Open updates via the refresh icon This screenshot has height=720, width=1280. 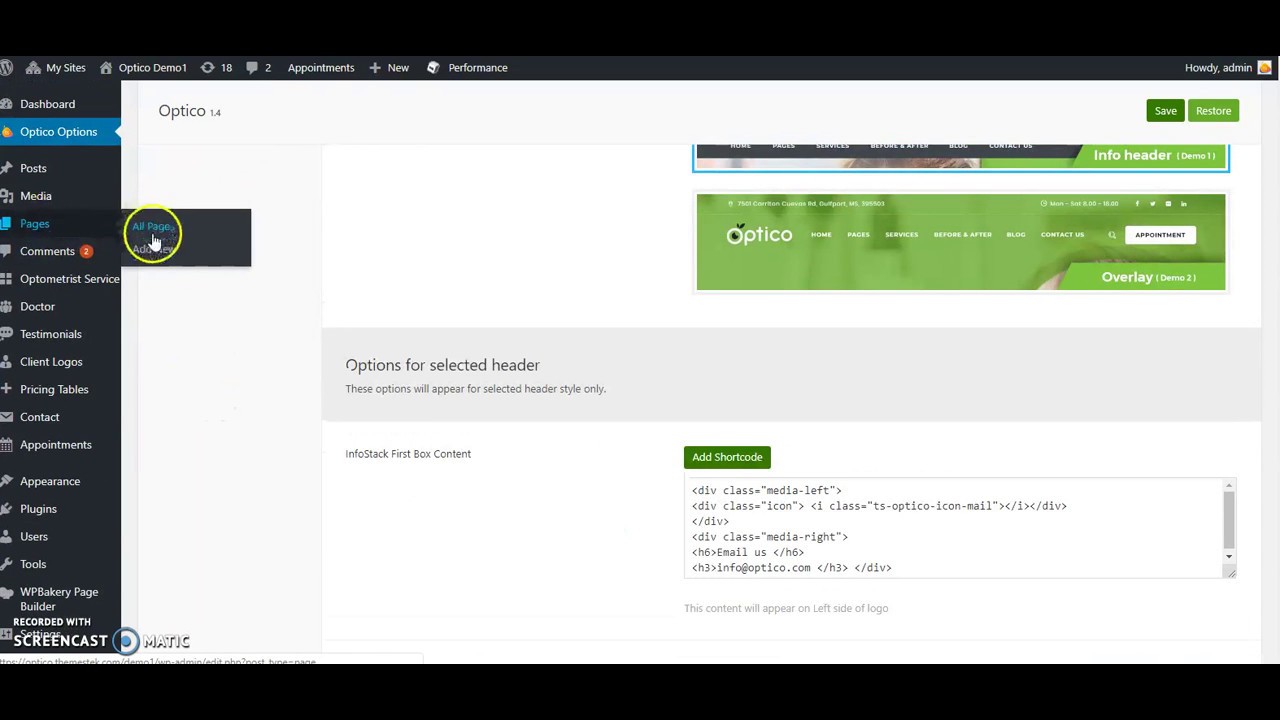pos(207,67)
